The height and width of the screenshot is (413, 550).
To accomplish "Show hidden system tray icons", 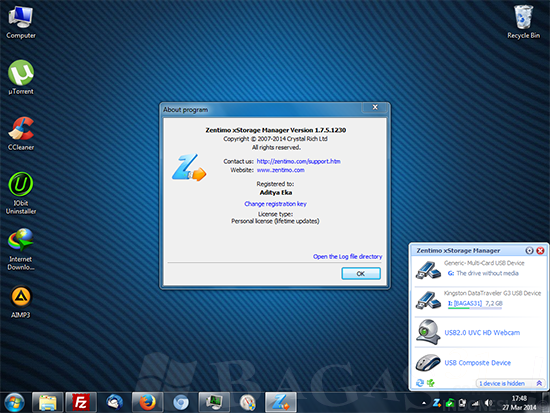I will point(424,403).
